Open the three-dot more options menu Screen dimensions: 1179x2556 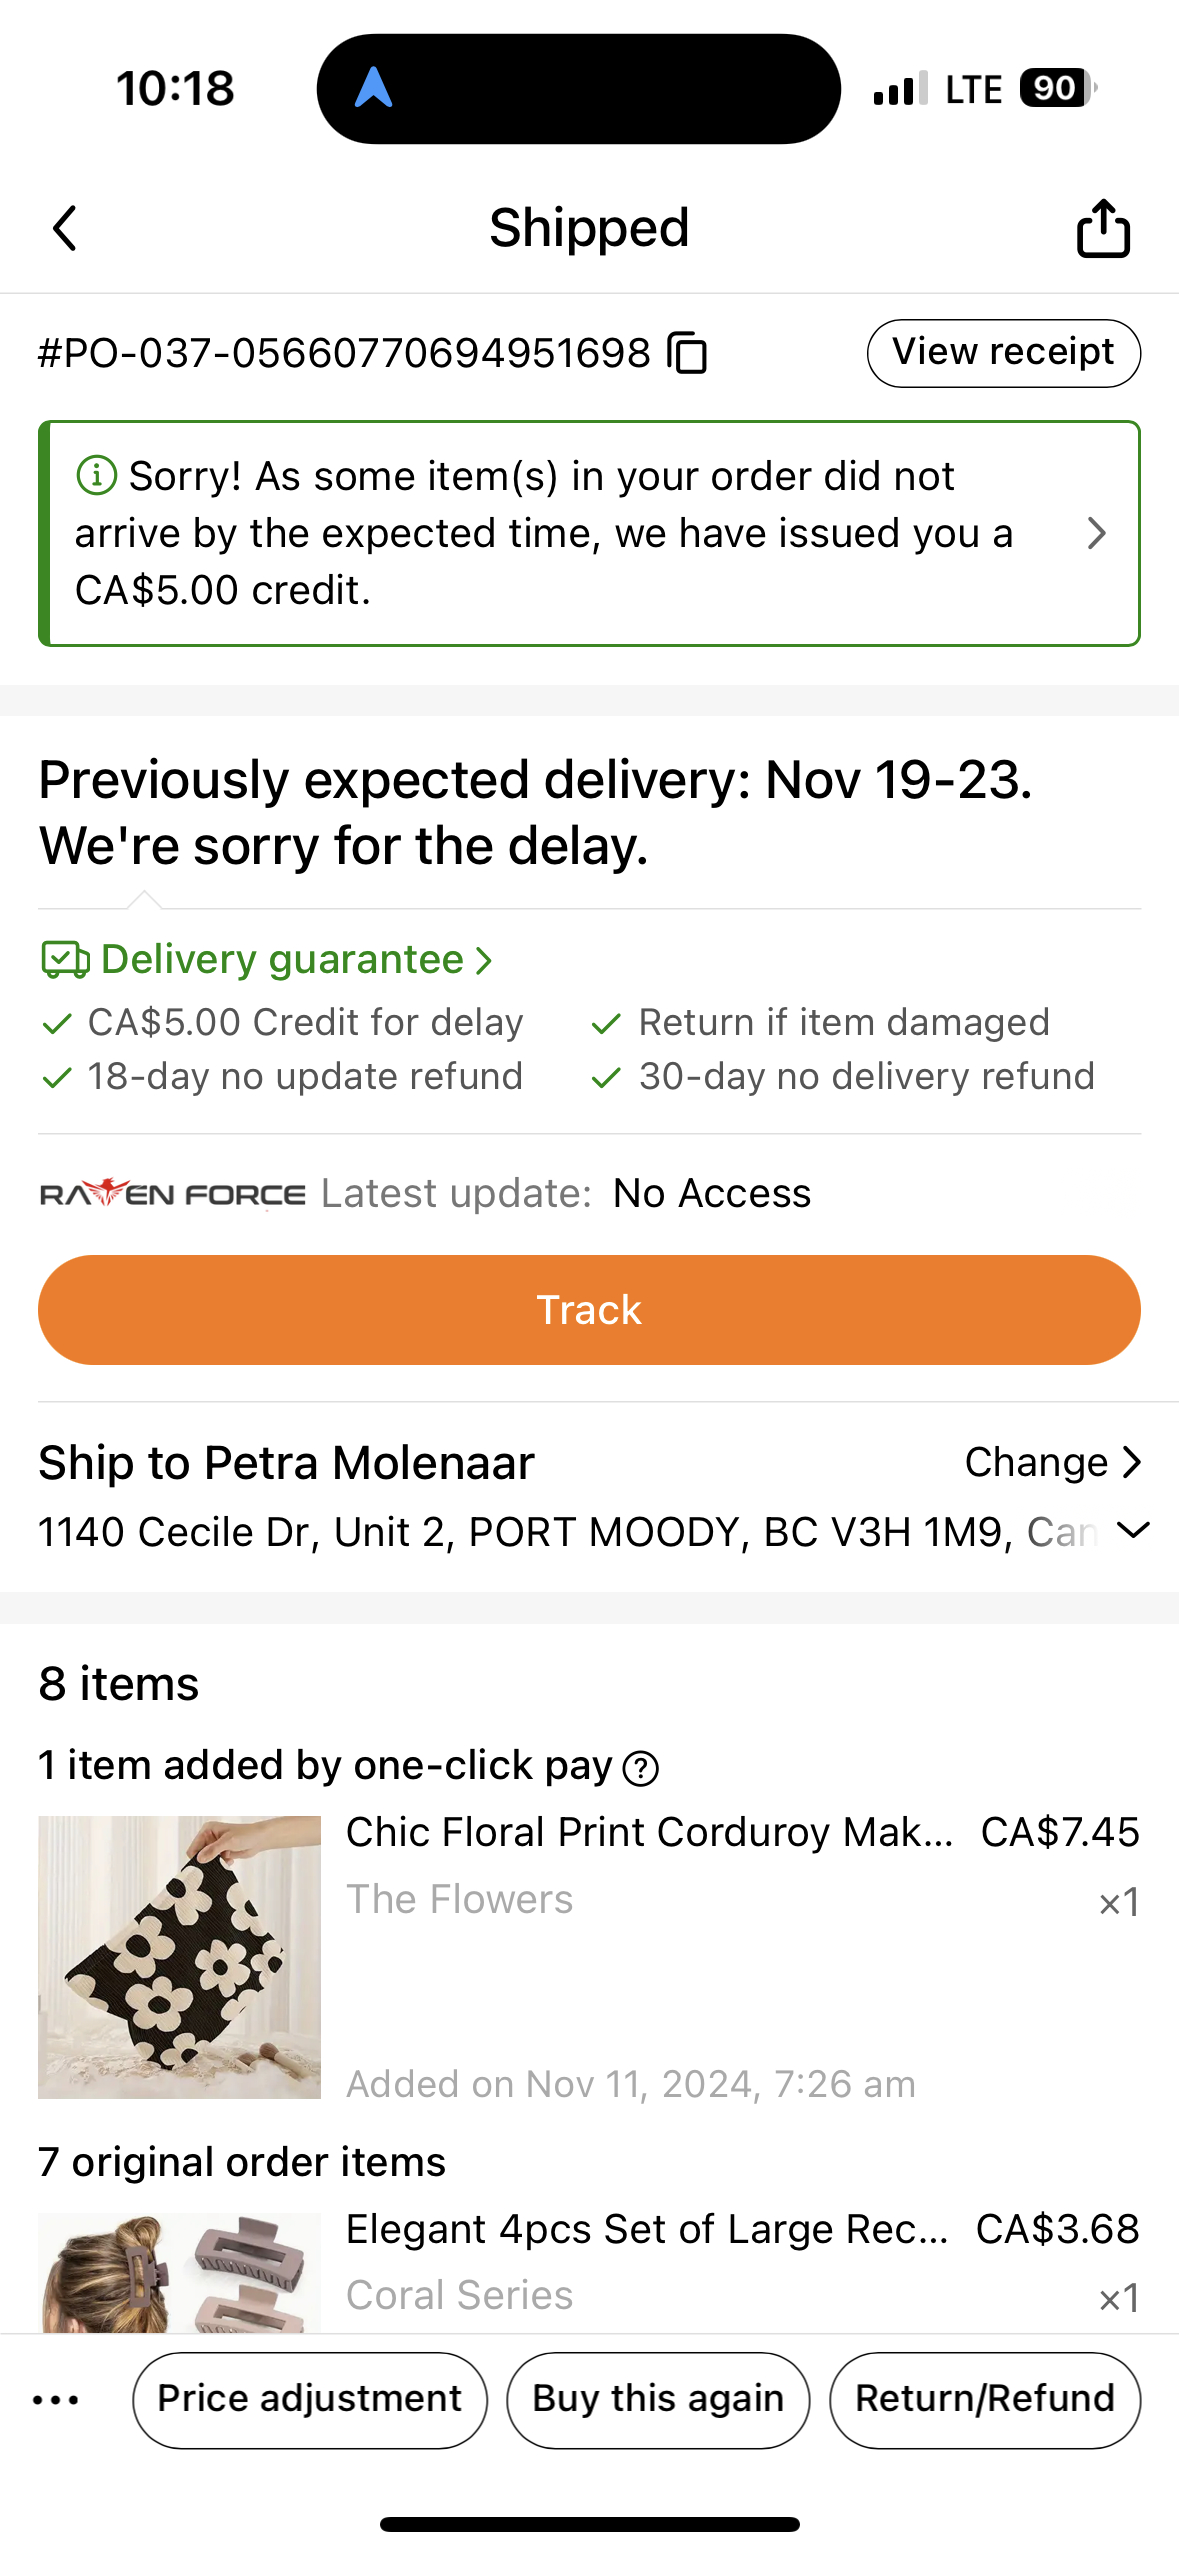(x=56, y=2399)
